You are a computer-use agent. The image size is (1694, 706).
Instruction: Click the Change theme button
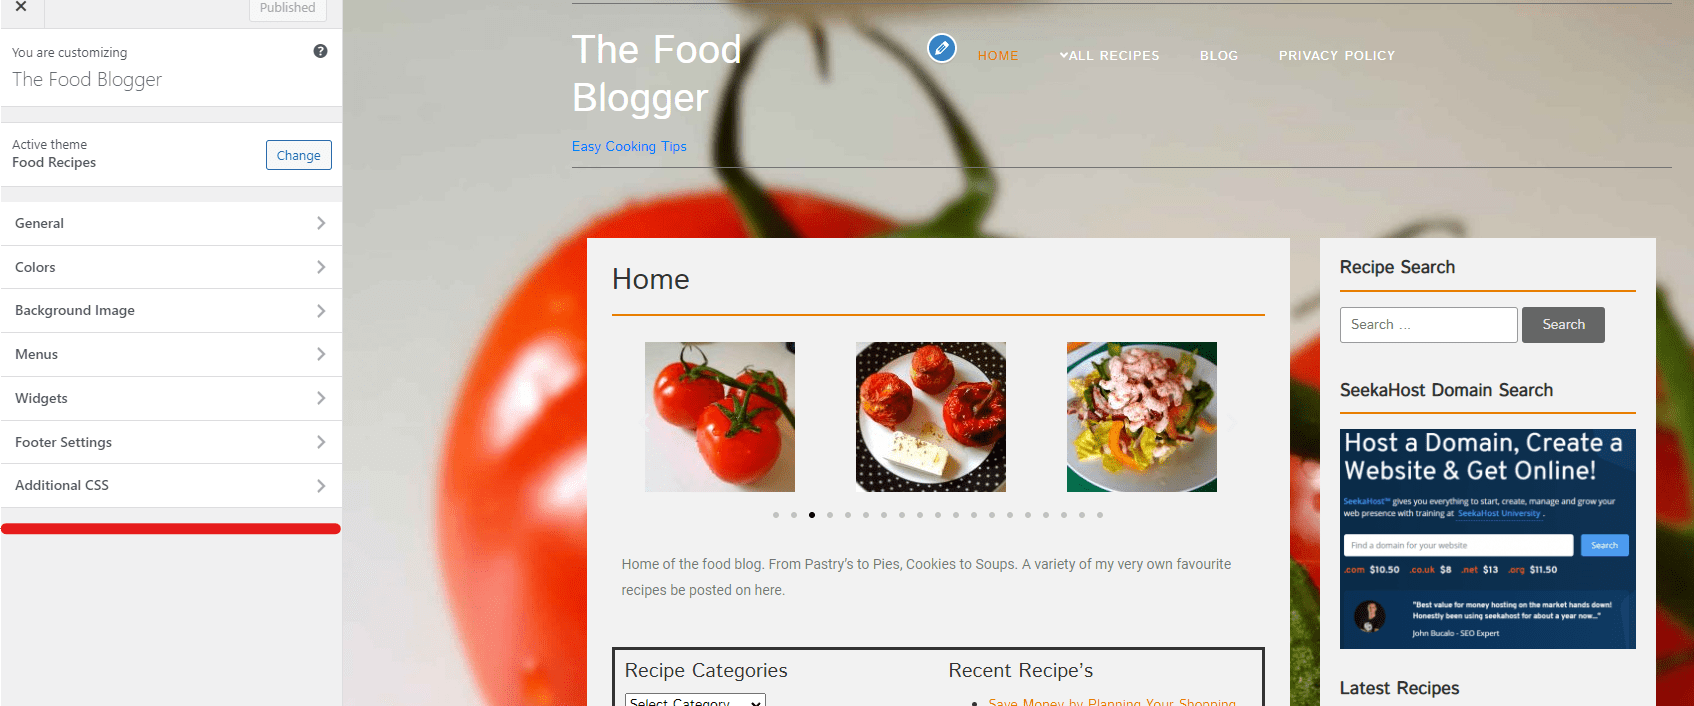[298, 155]
